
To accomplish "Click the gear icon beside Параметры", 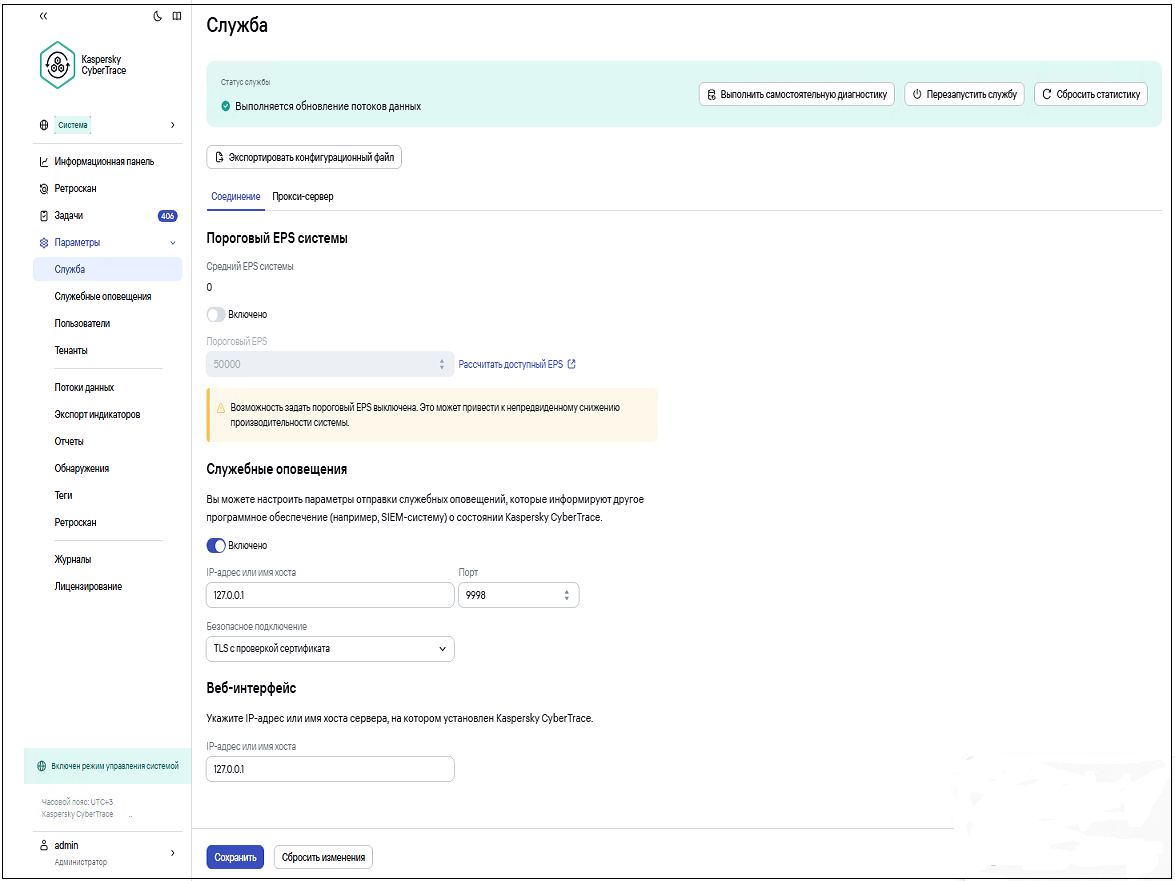I will coord(43,243).
